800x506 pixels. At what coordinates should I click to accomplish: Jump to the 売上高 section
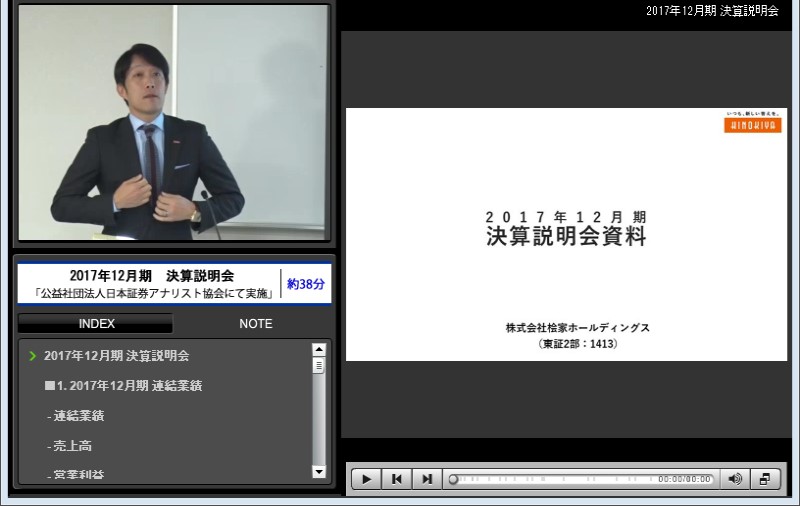tap(70, 446)
